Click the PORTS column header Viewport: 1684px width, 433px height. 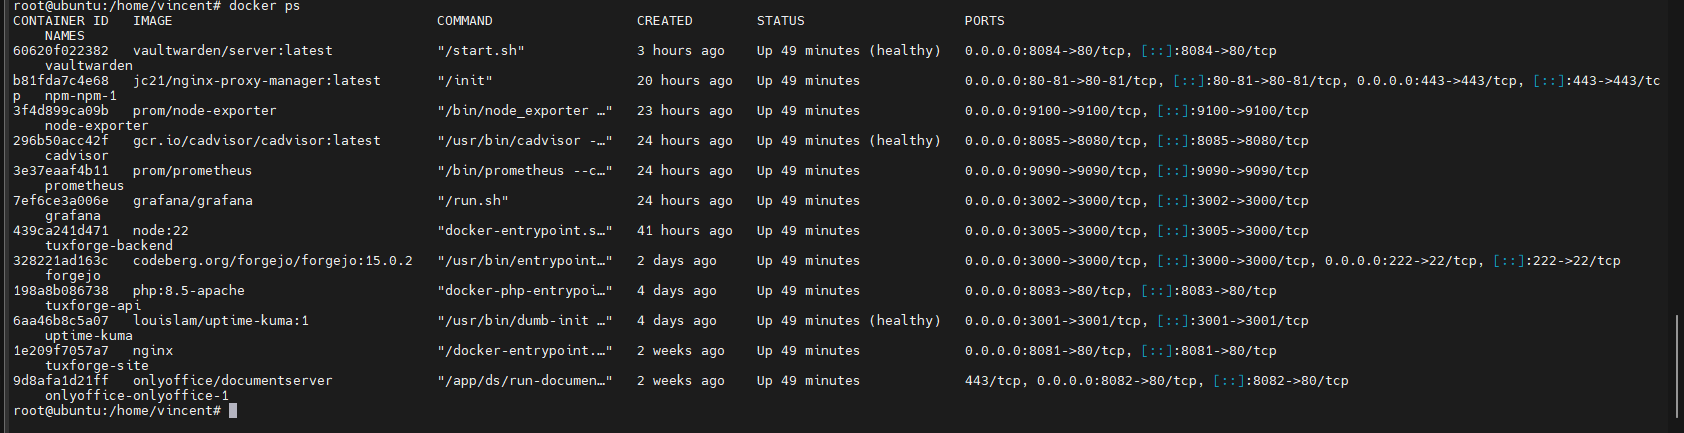pos(985,21)
